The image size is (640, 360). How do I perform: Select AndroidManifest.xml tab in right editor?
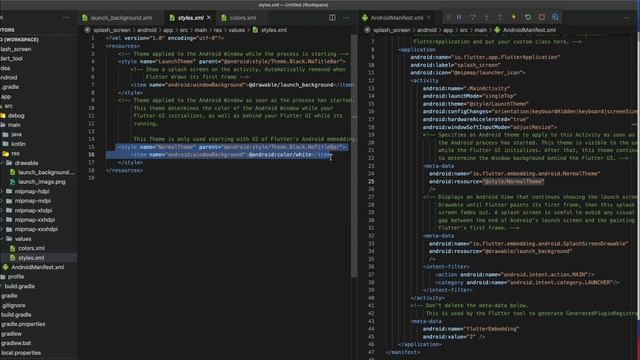pyautogui.click(x=396, y=18)
